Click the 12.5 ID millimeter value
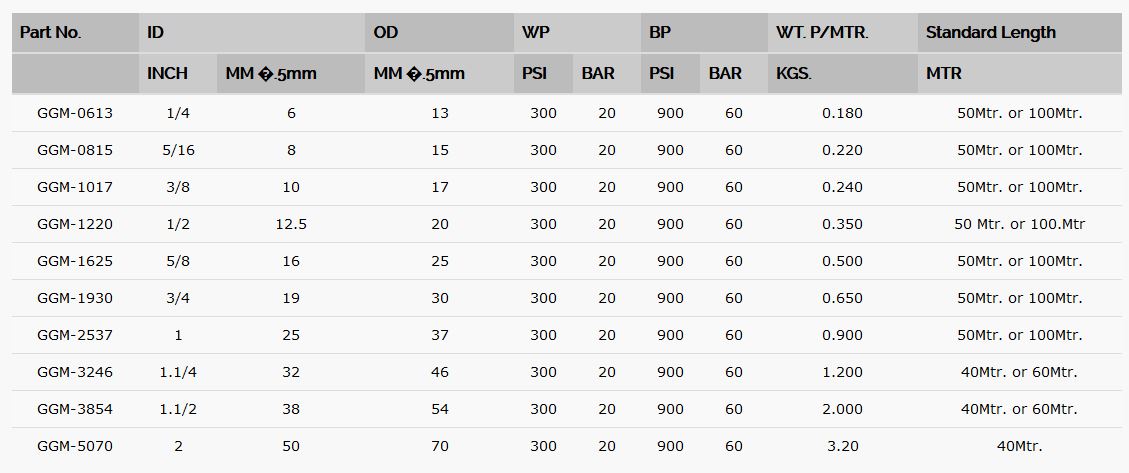 coord(290,224)
